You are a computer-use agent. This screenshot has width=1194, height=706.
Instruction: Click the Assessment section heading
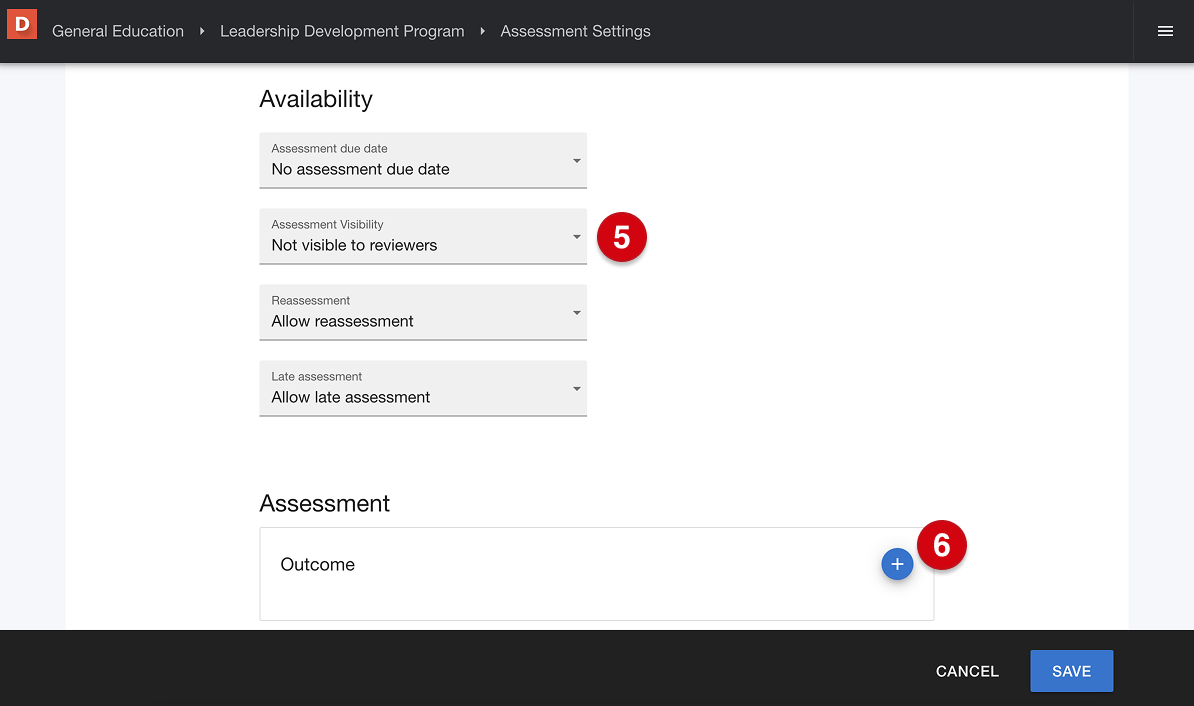[x=324, y=503]
